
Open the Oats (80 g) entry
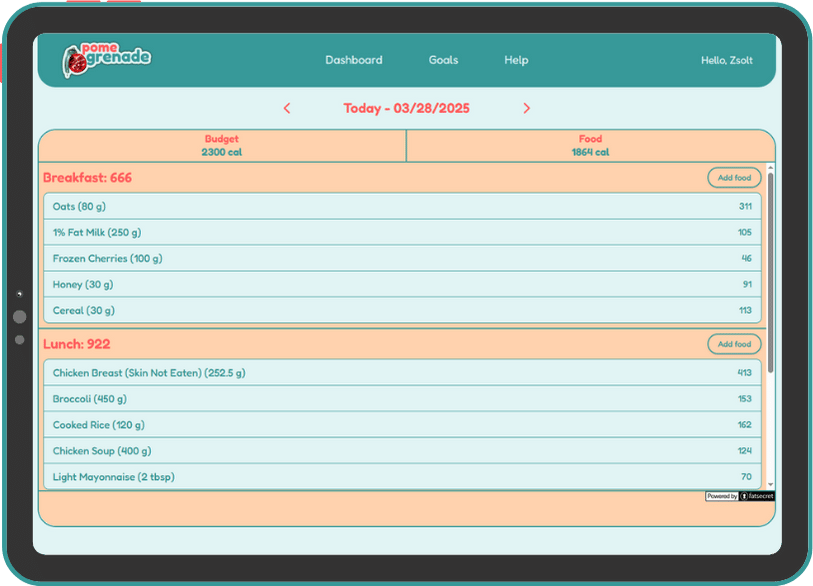(x=402, y=206)
